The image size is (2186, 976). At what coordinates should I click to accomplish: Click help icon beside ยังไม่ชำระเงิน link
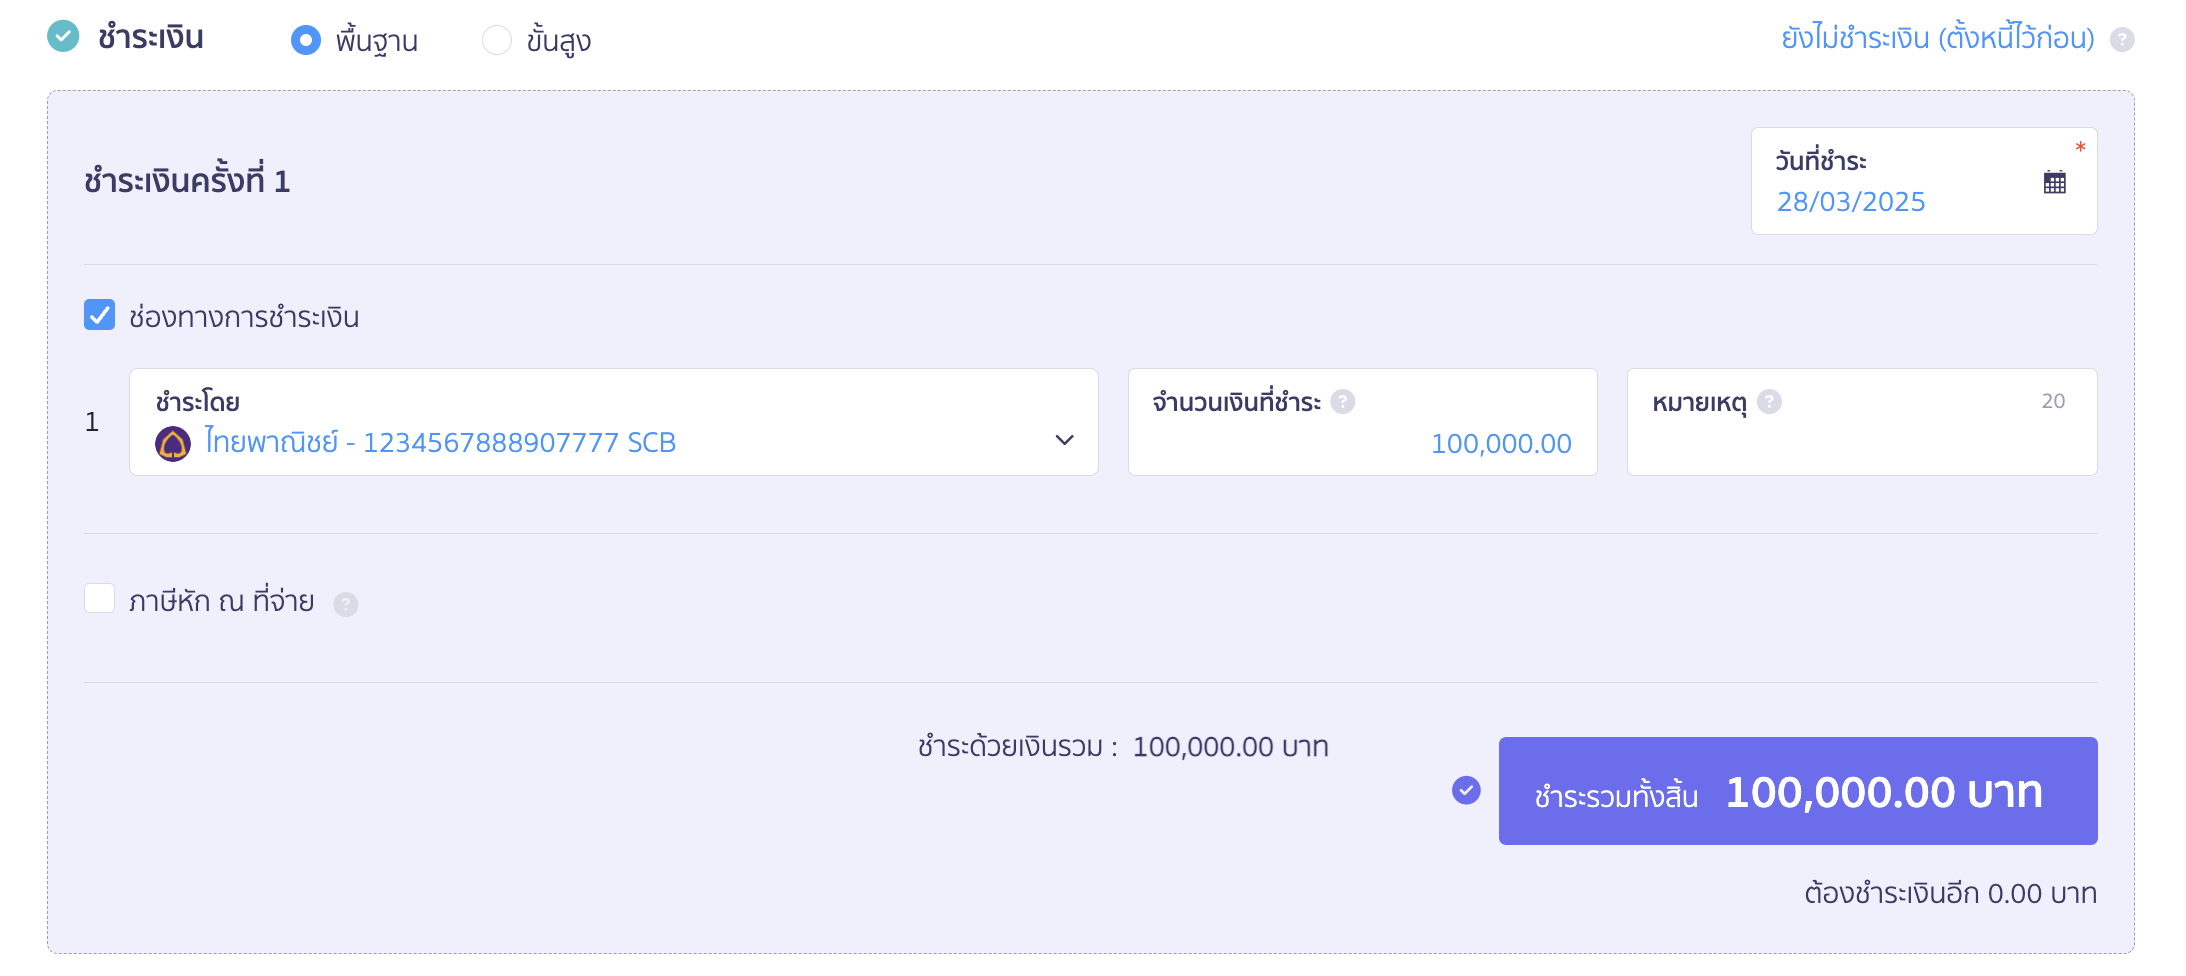click(2121, 40)
